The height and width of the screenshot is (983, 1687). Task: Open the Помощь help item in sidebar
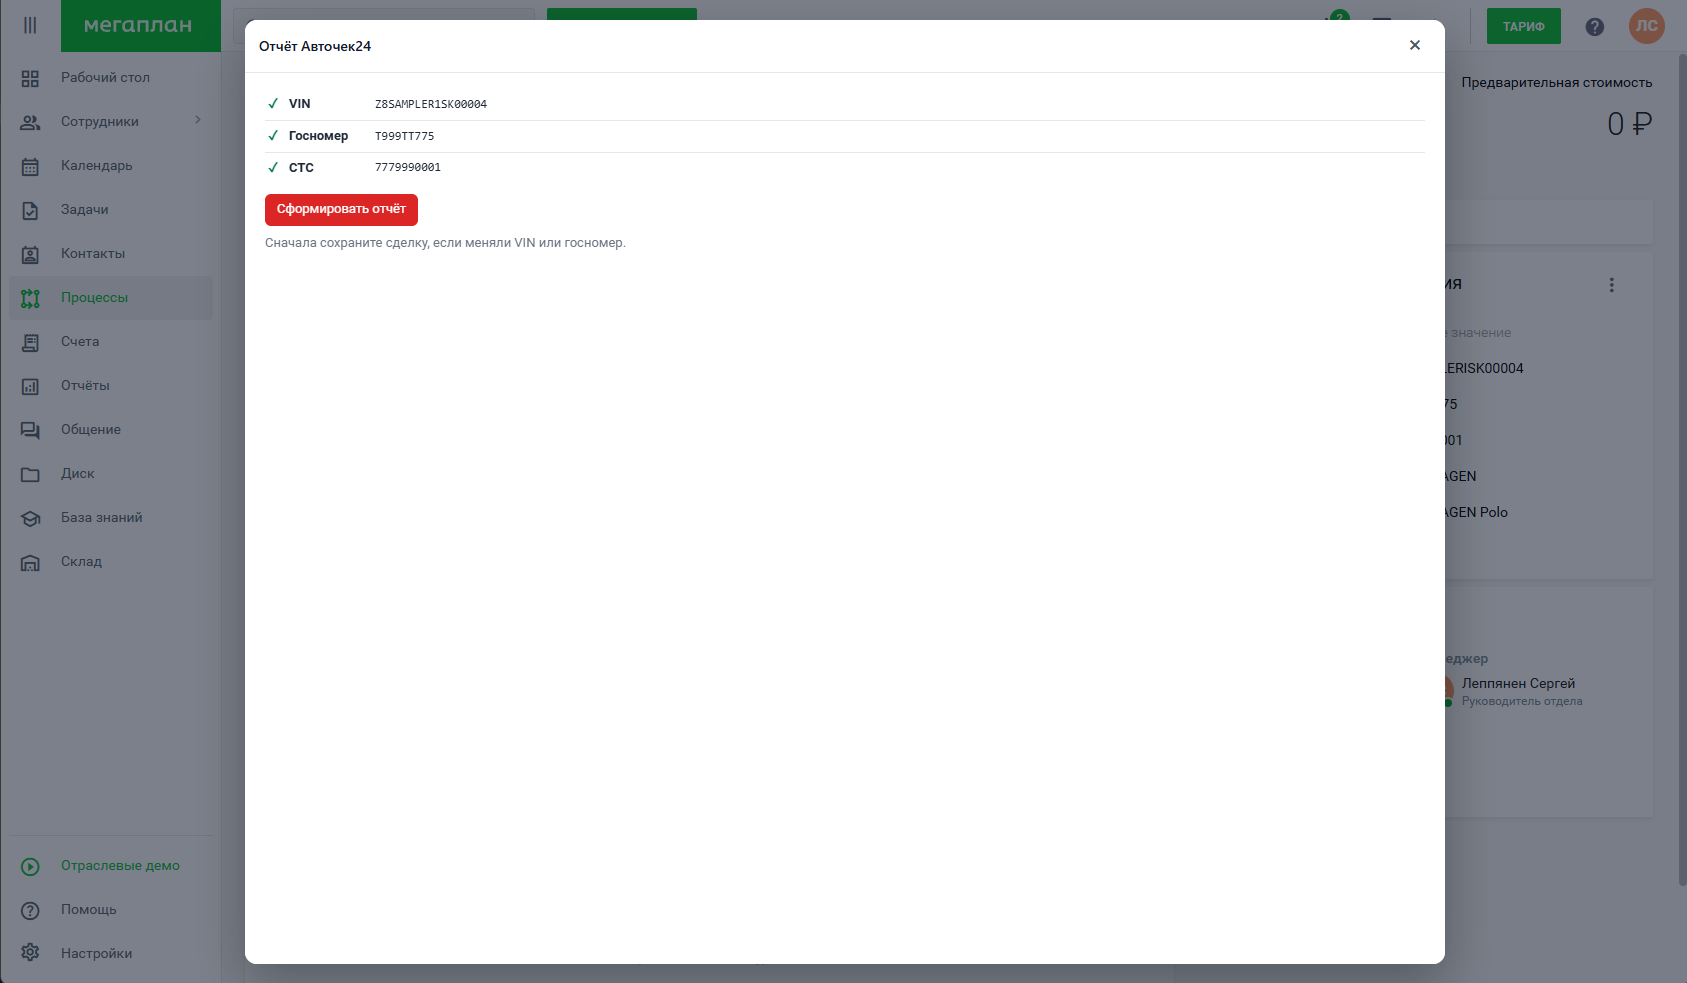(111, 910)
